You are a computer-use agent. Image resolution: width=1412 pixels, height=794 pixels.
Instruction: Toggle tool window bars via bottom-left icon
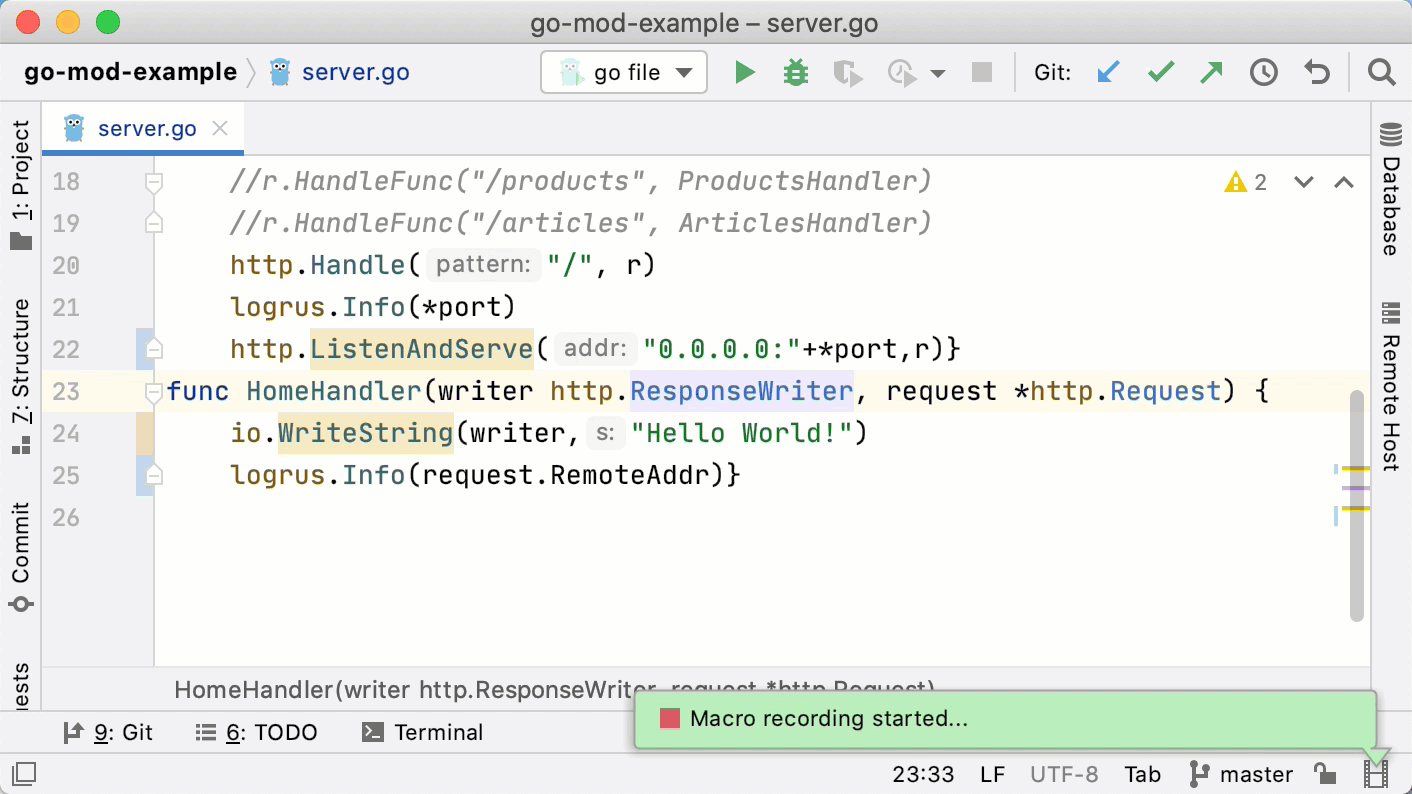point(24,774)
